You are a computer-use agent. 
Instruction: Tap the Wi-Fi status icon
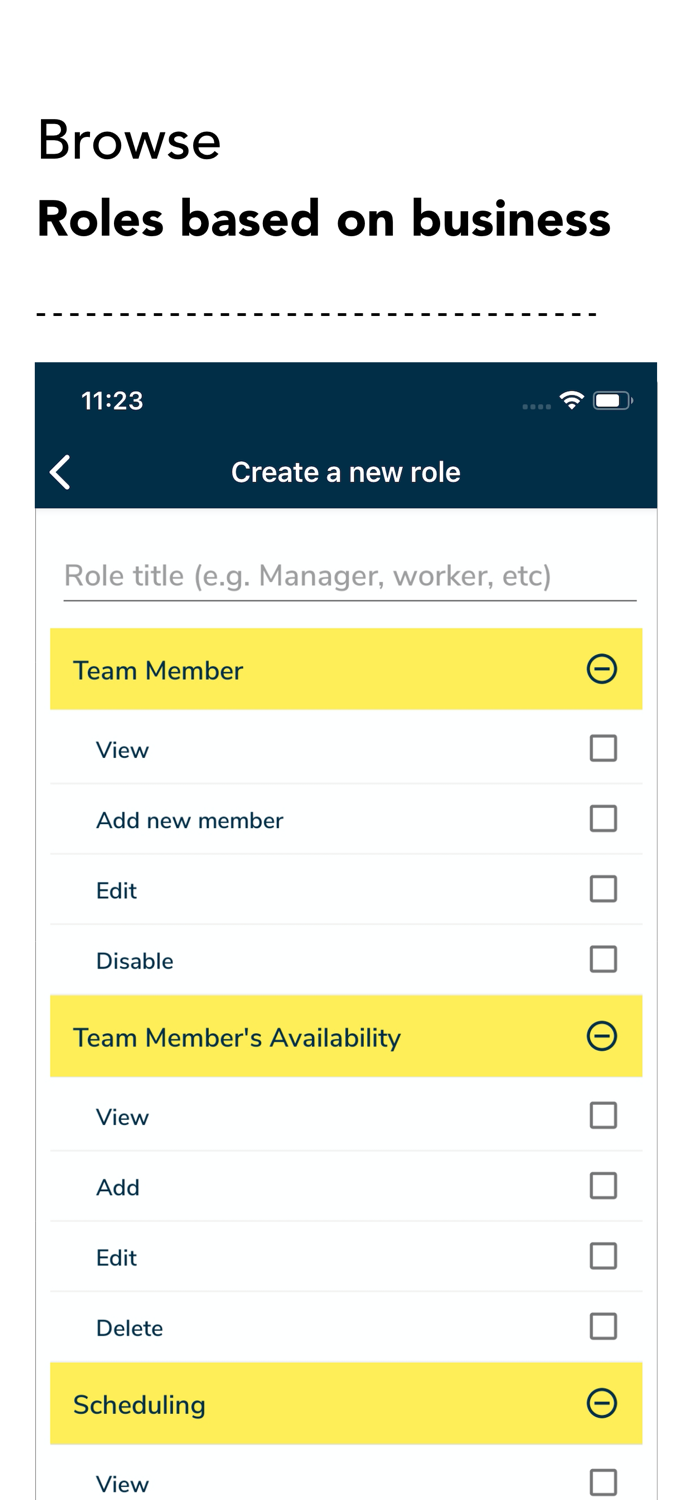tap(570, 399)
